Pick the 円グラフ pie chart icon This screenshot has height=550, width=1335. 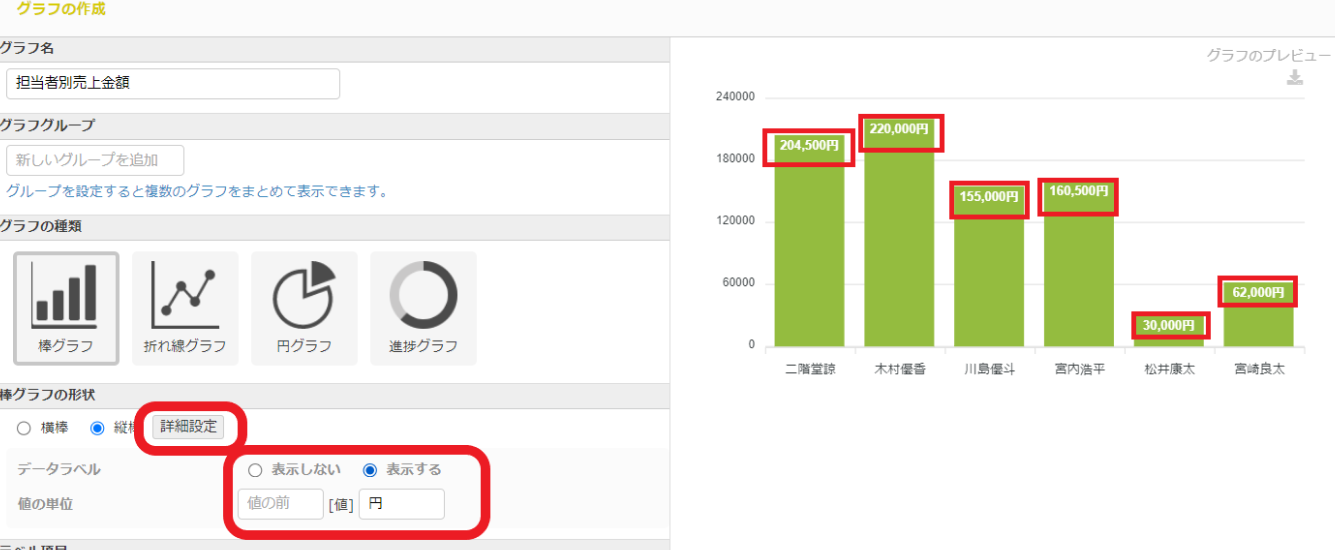tap(304, 307)
